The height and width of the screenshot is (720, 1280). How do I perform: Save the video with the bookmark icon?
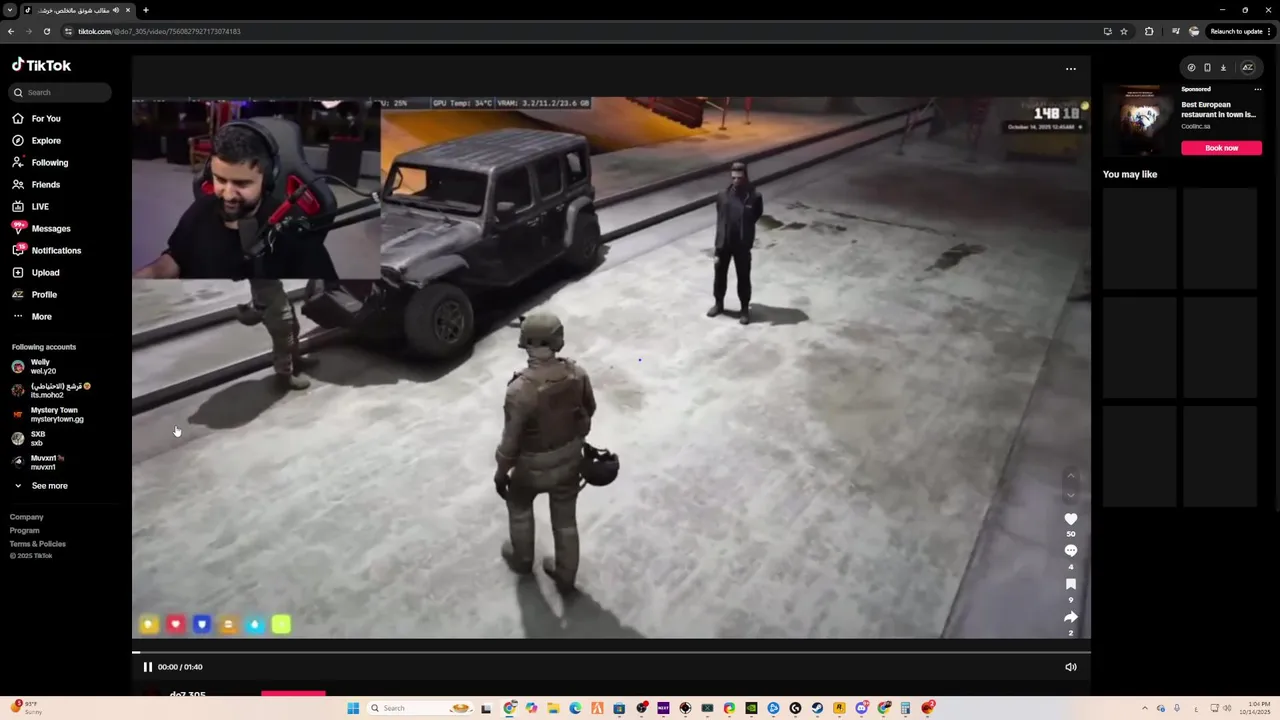(1070, 584)
